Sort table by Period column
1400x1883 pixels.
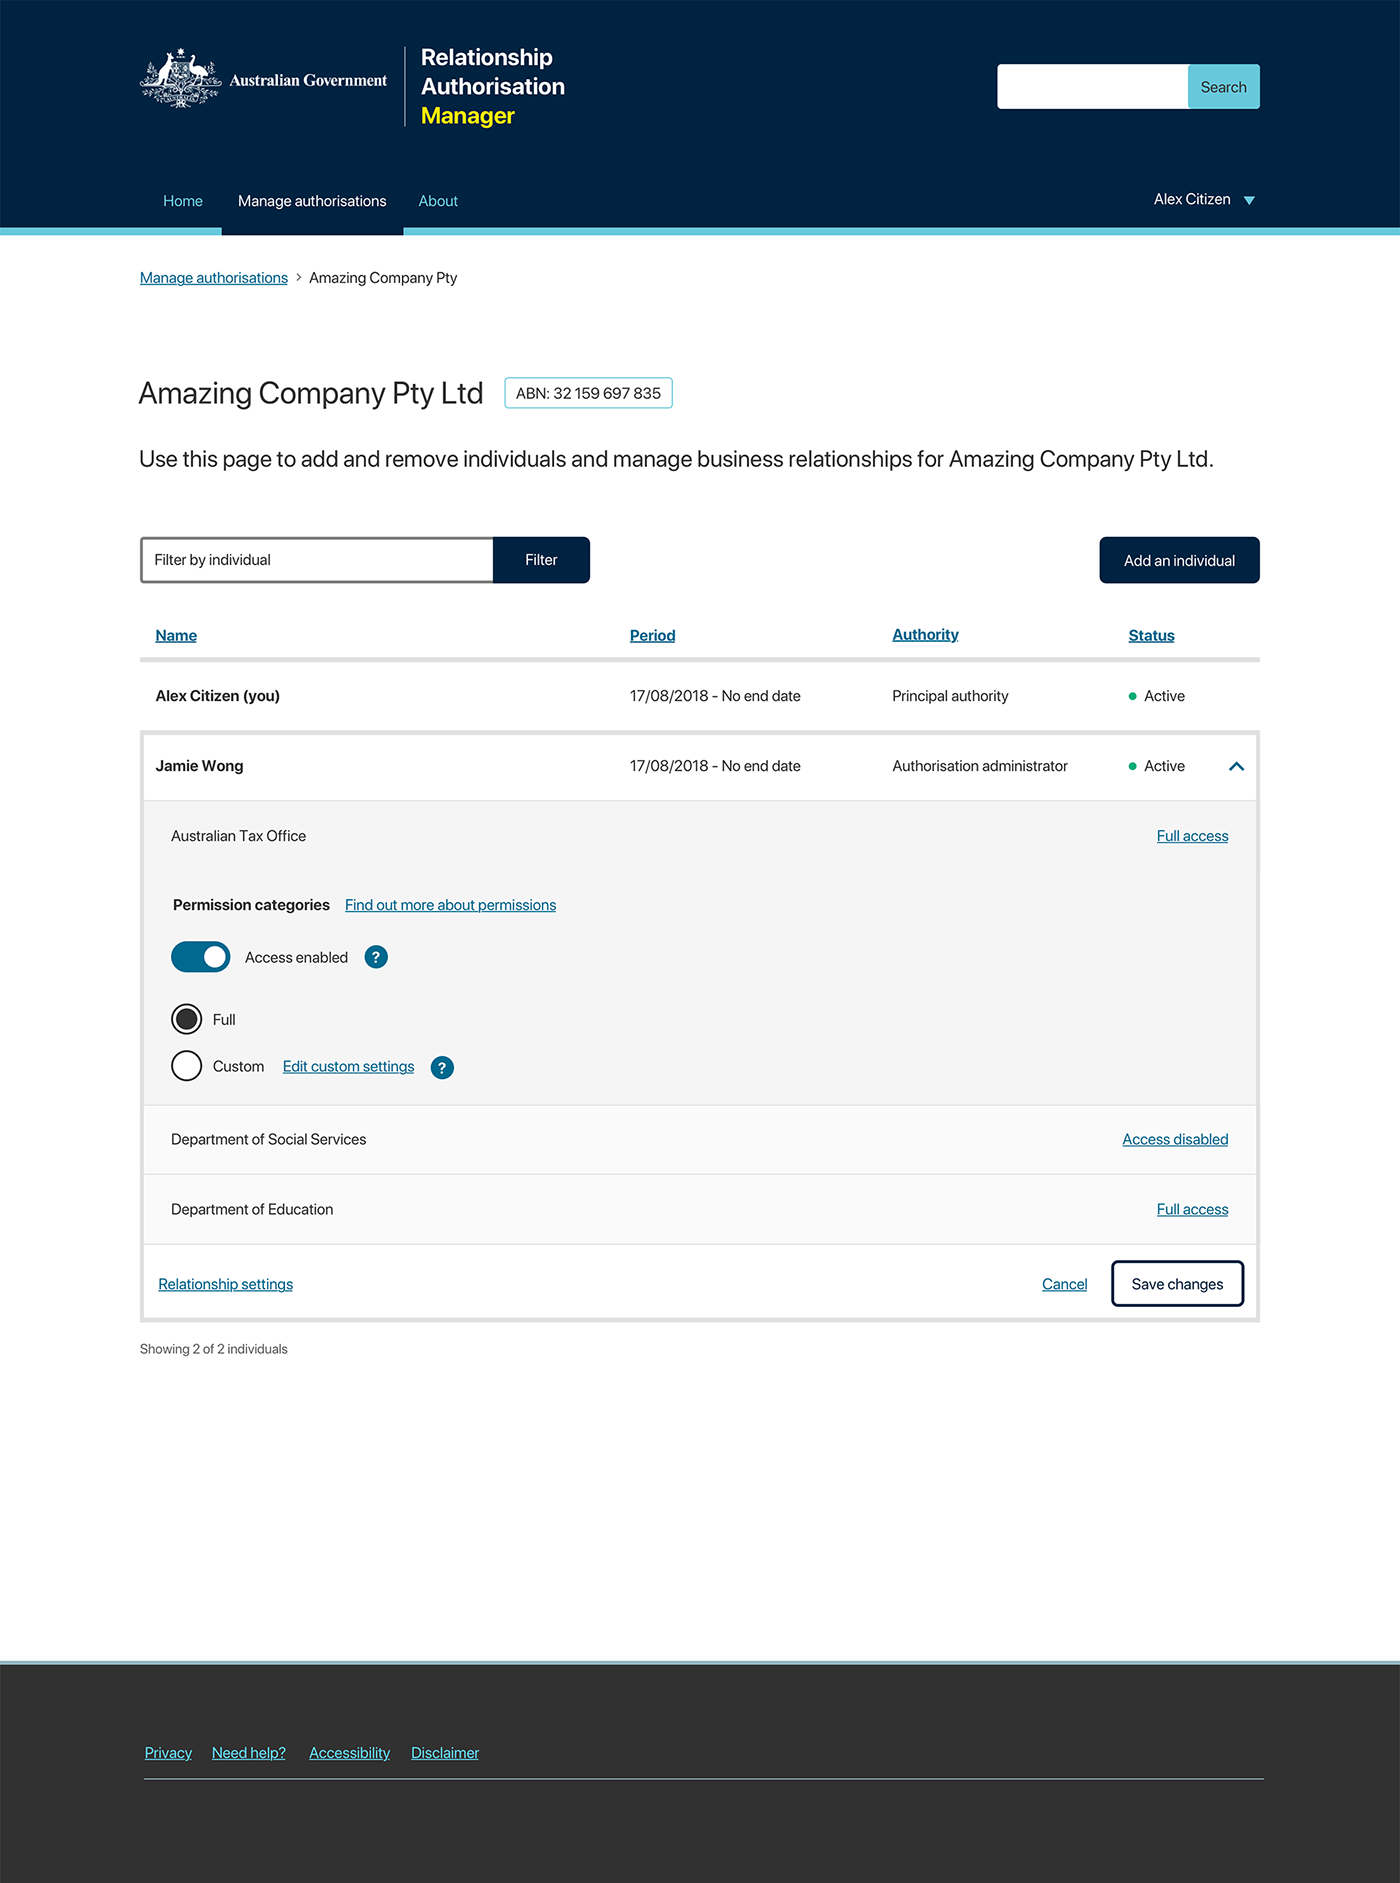click(x=652, y=635)
